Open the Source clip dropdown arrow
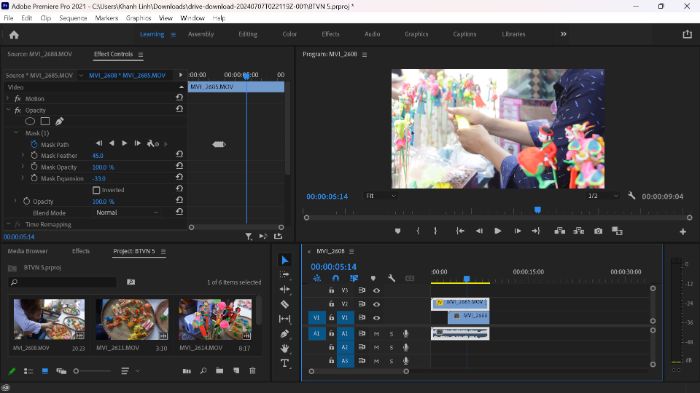Image resolution: width=700 pixels, height=393 pixels. tap(80, 75)
